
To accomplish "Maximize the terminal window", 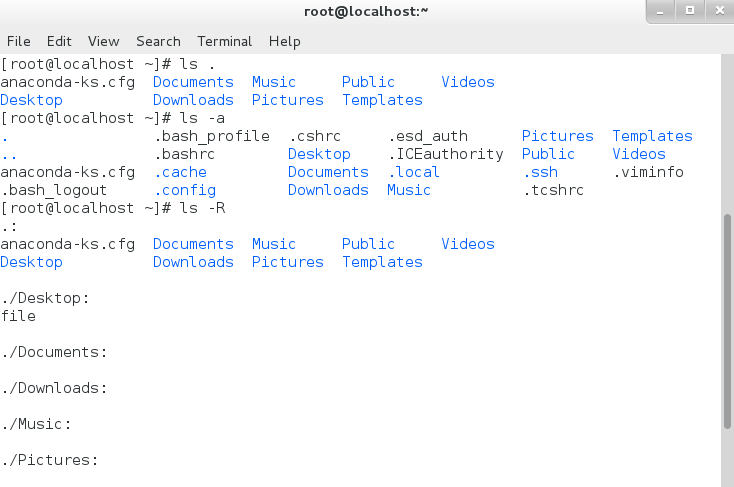I will pos(690,11).
